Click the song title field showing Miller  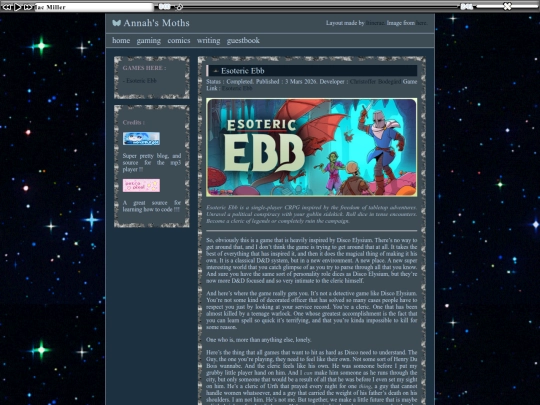[x=94, y=7]
